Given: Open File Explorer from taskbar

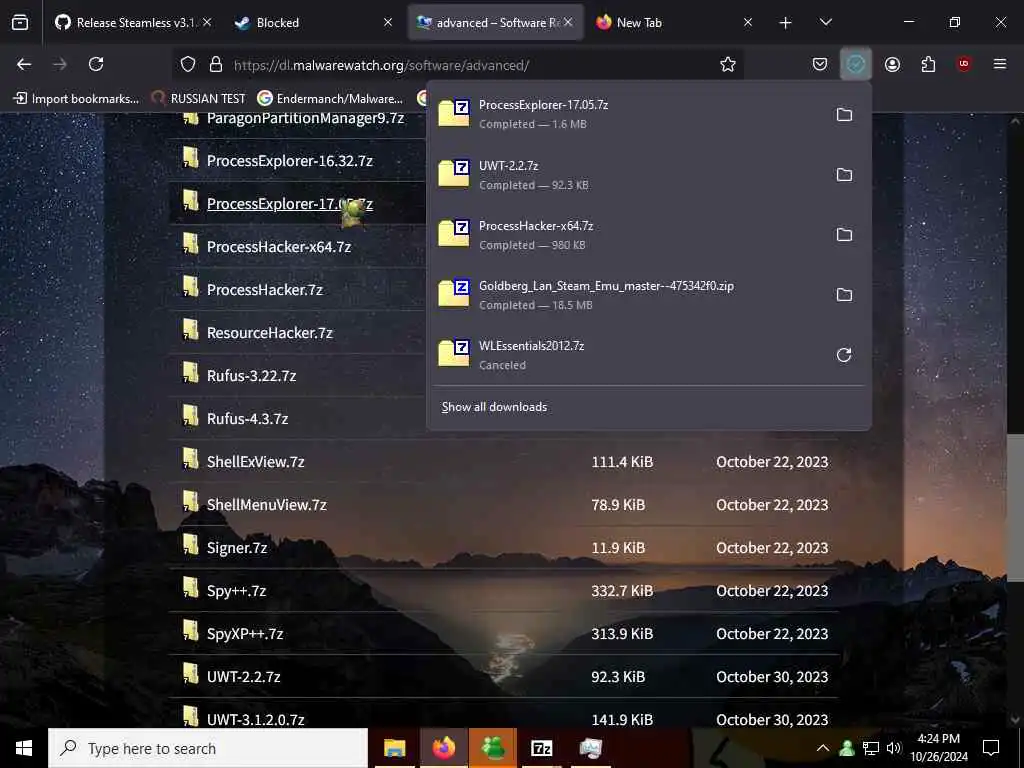Looking at the screenshot, I should [x=394, y=748].
